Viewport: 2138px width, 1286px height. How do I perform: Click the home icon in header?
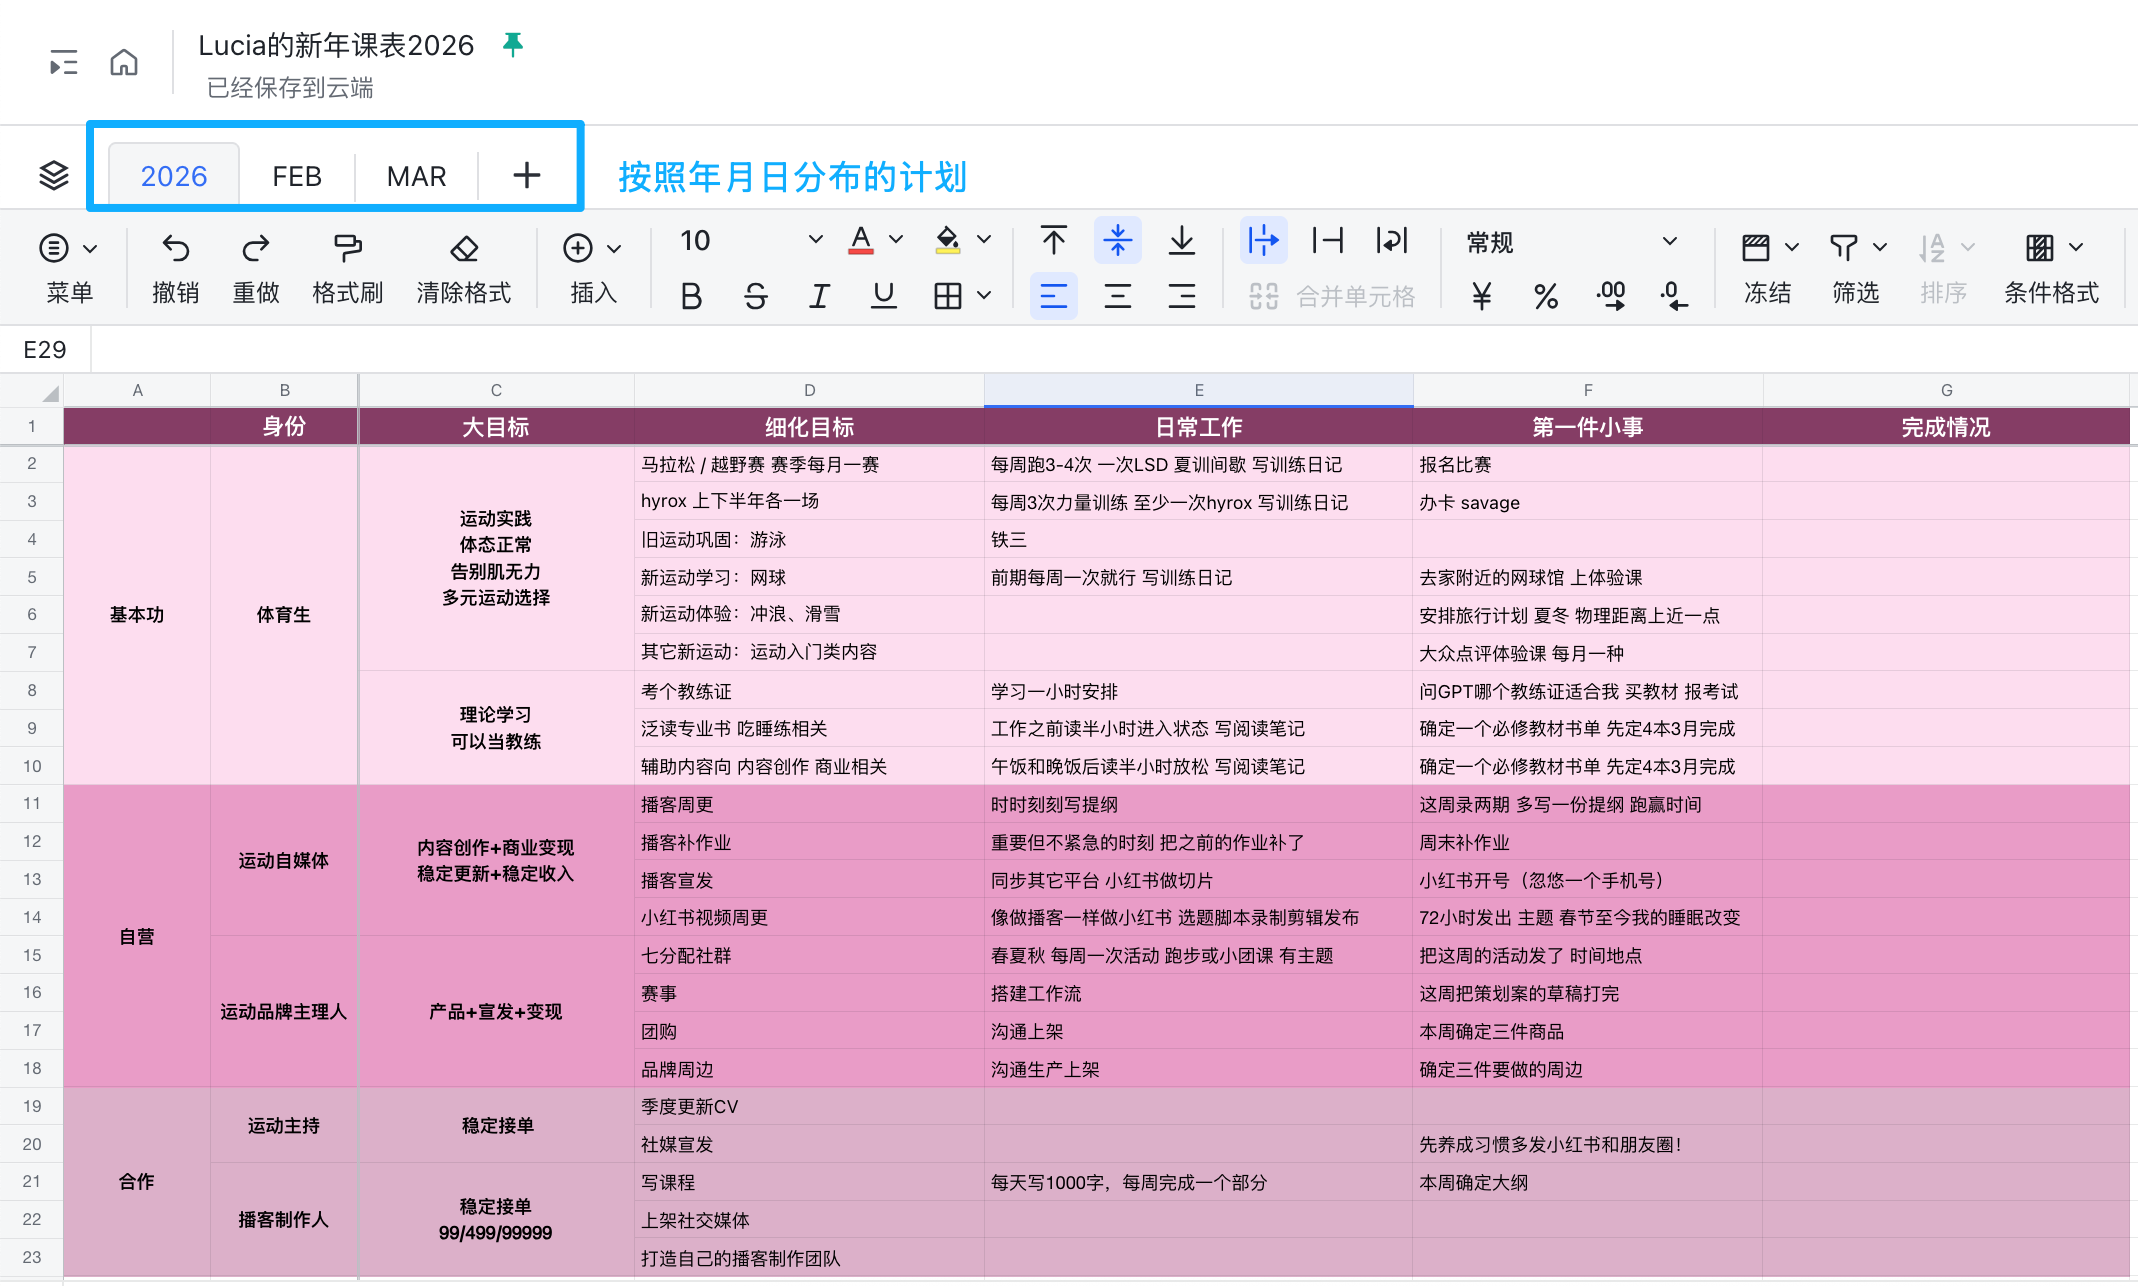[124, 63]
